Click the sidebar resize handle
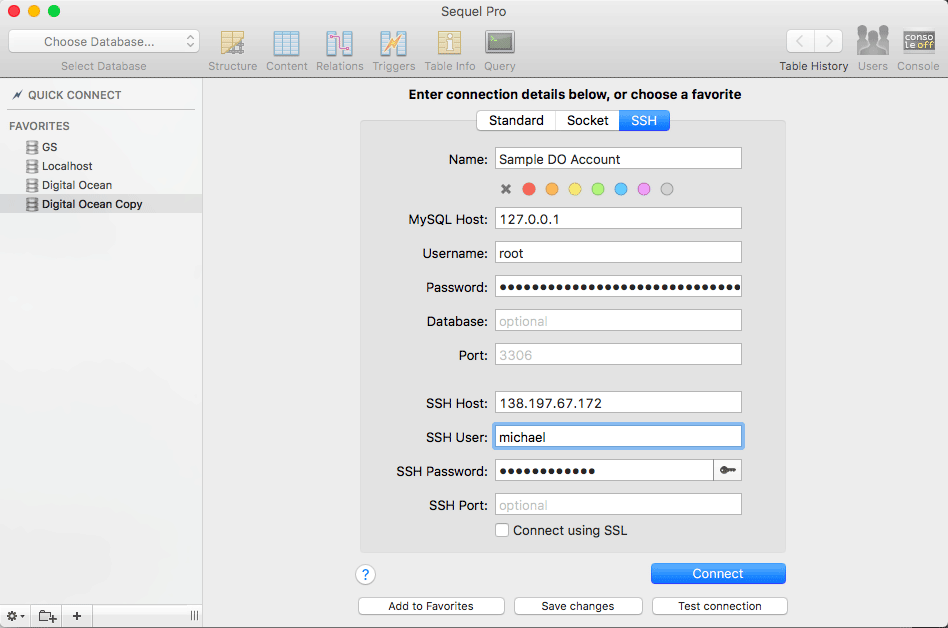Viewport: 948px width, 628px height. 194,616
